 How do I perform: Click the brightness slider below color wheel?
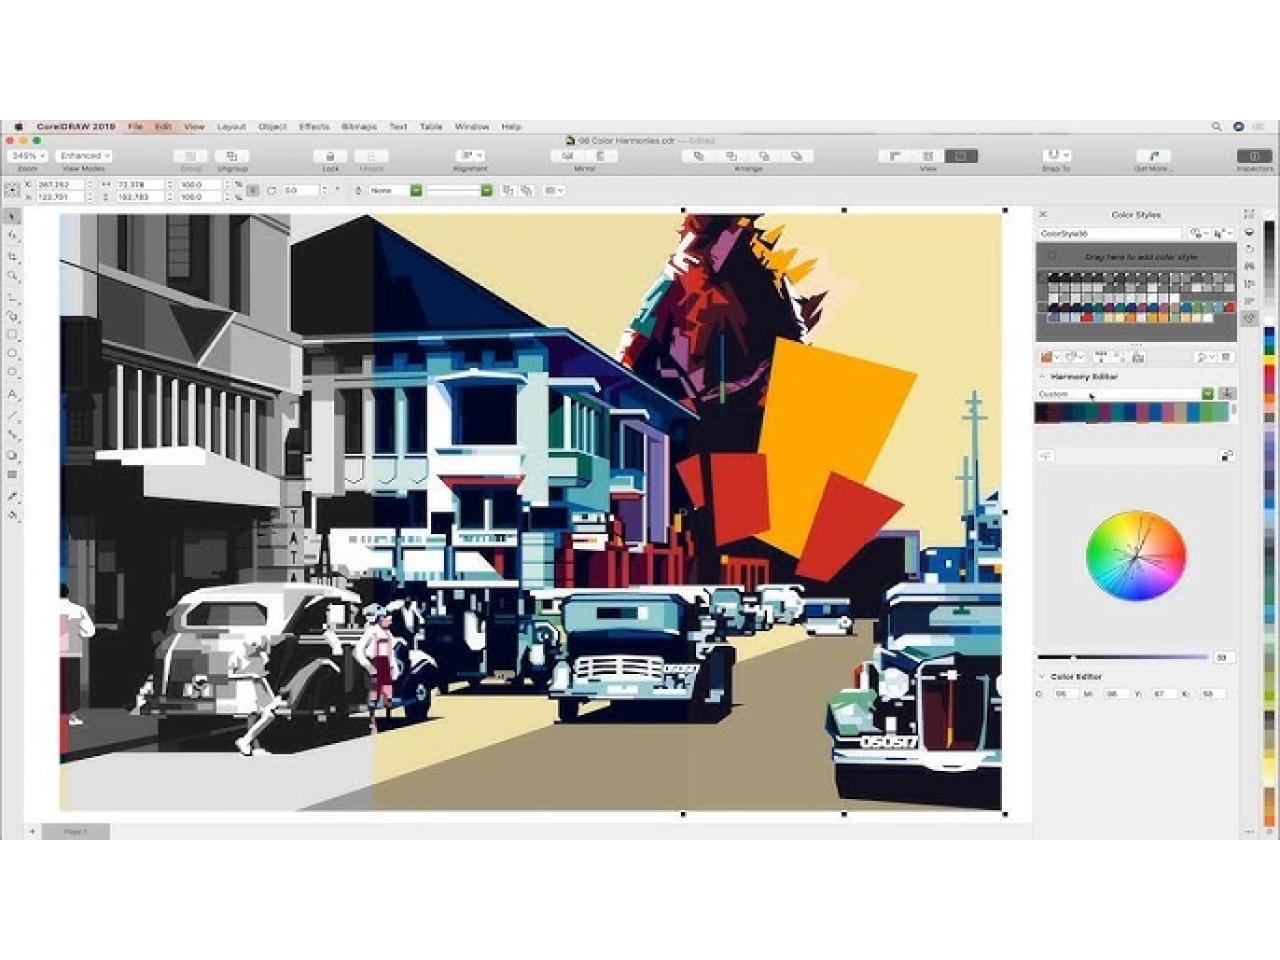coord(1123,657)
